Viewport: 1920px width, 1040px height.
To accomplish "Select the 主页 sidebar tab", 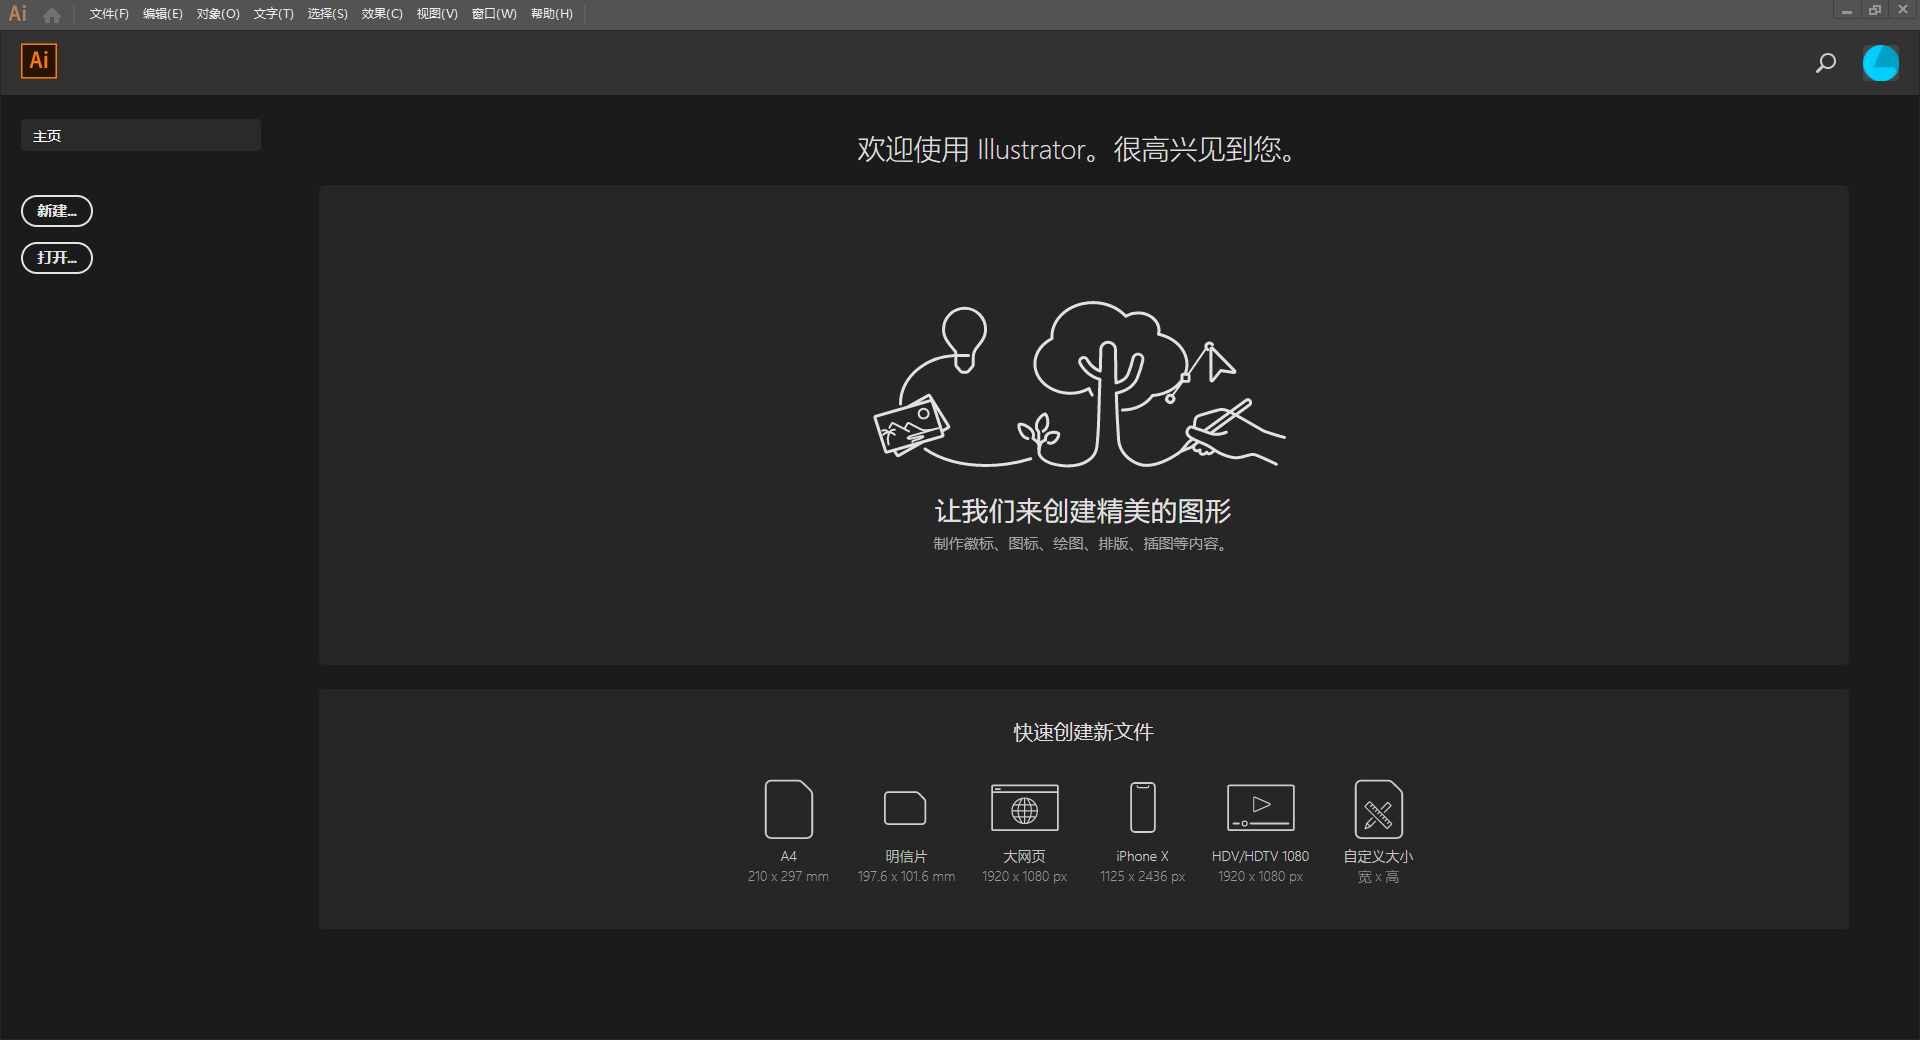I will point(141,135).
